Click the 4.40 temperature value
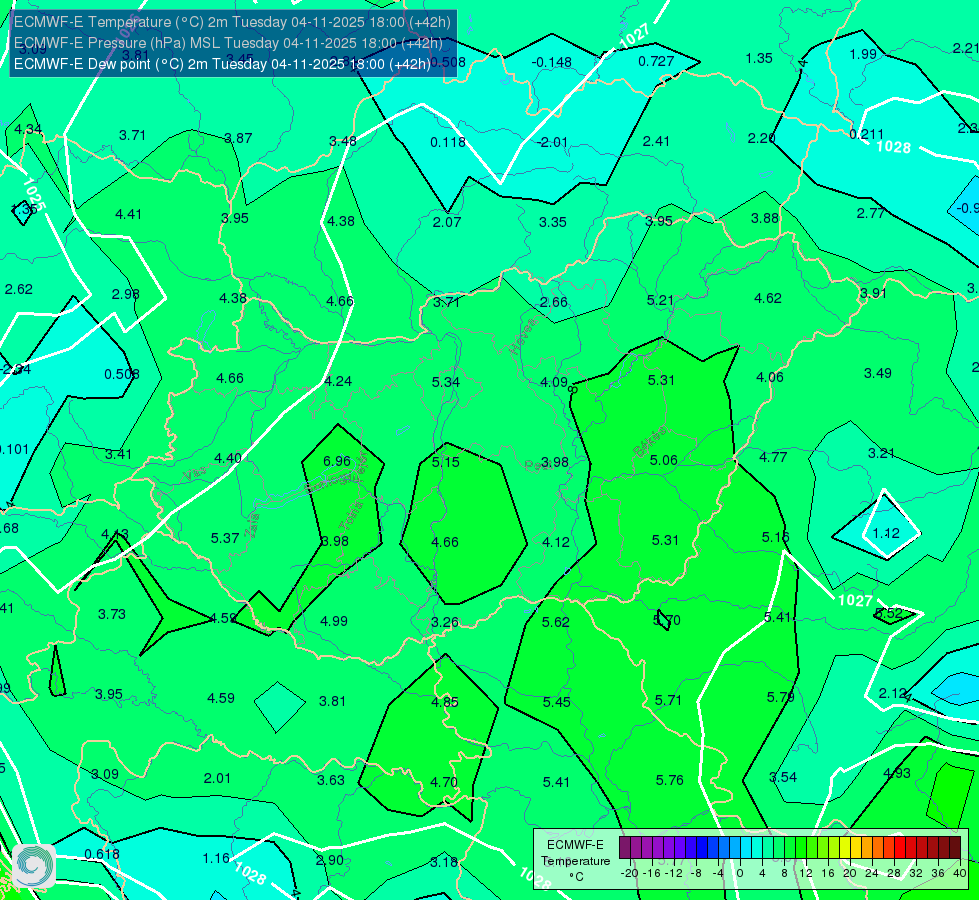This screenshot has height=900, width=979. (227, 458)
